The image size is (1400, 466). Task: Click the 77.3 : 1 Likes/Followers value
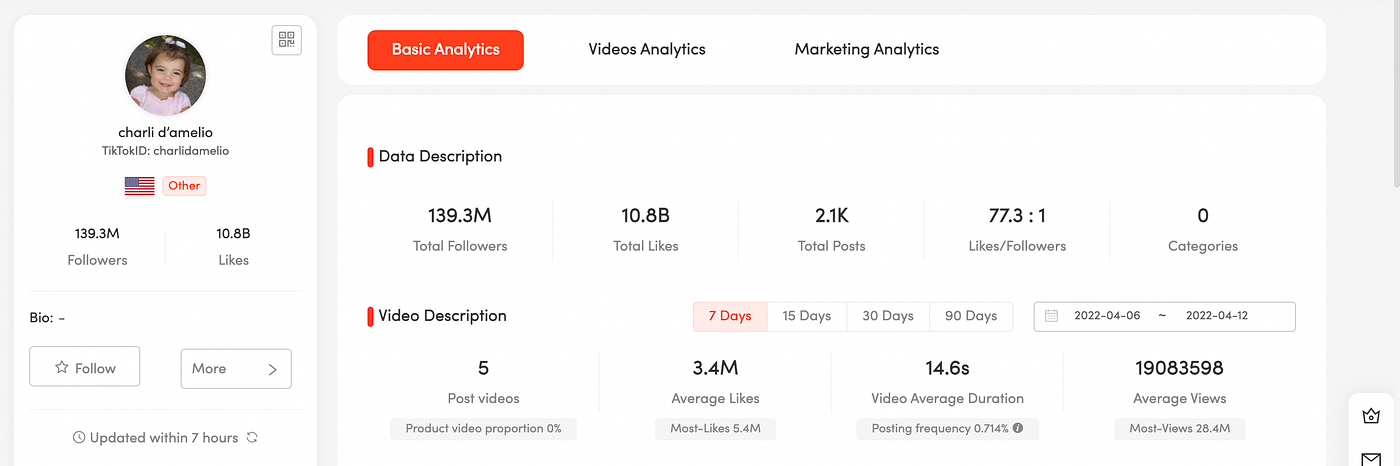tap(1018, 215)
